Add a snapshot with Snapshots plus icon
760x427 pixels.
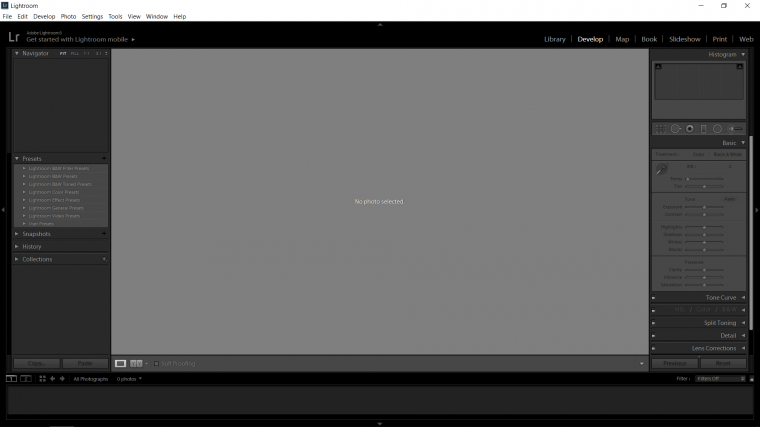104,234
